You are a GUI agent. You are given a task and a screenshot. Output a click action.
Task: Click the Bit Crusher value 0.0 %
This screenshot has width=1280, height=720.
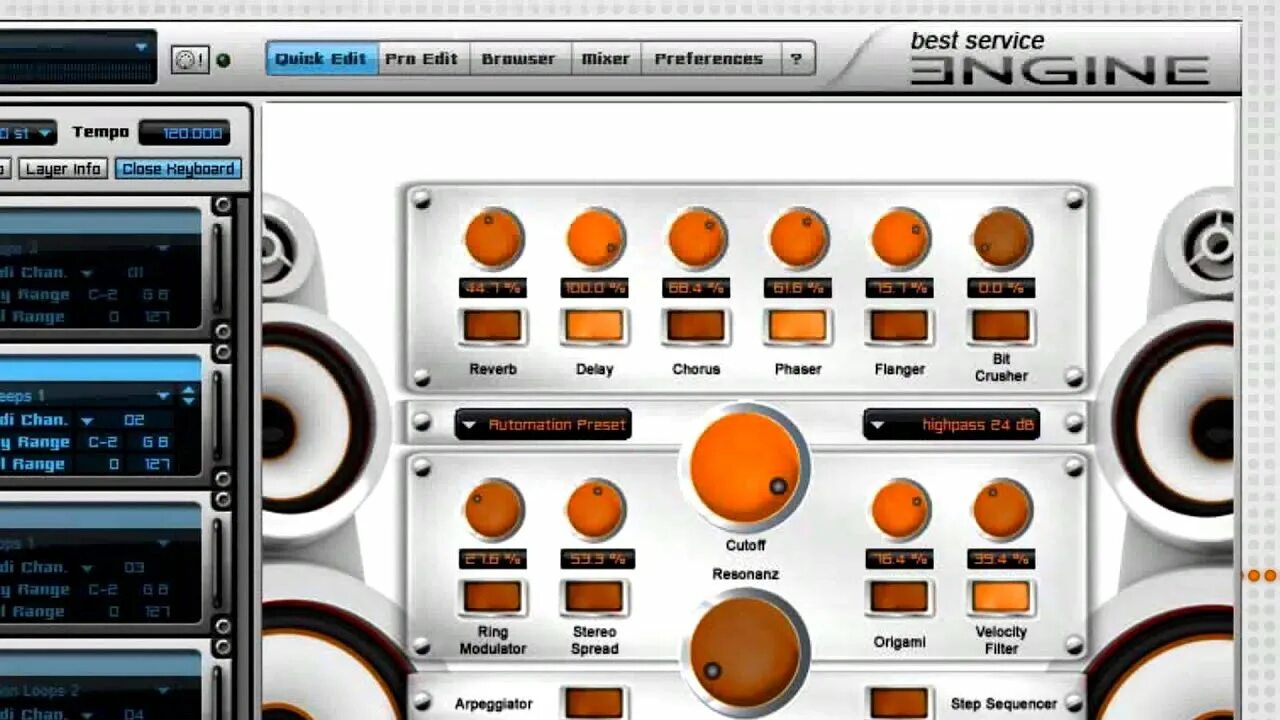(x=1001, y=288)
